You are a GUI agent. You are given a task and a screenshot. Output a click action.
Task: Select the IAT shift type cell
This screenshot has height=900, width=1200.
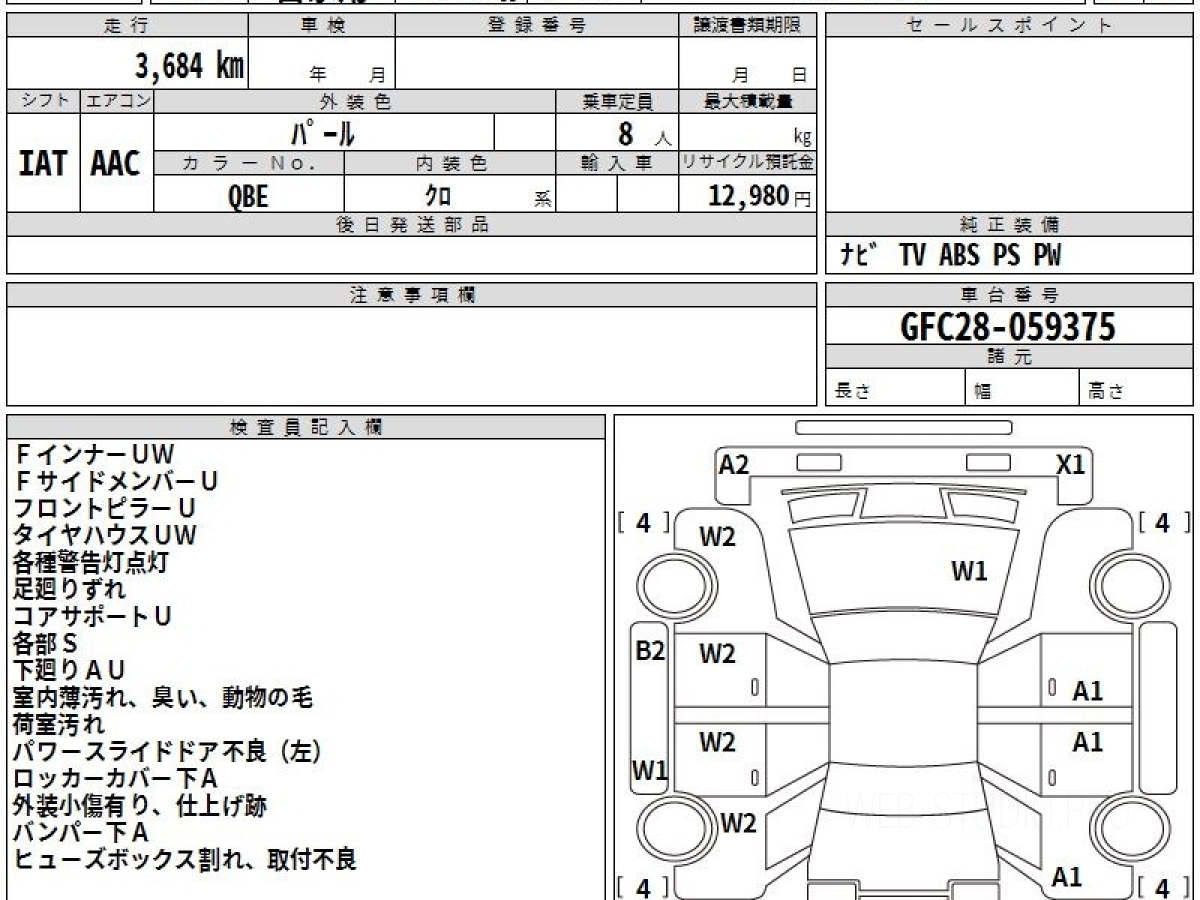pos(43,163)
